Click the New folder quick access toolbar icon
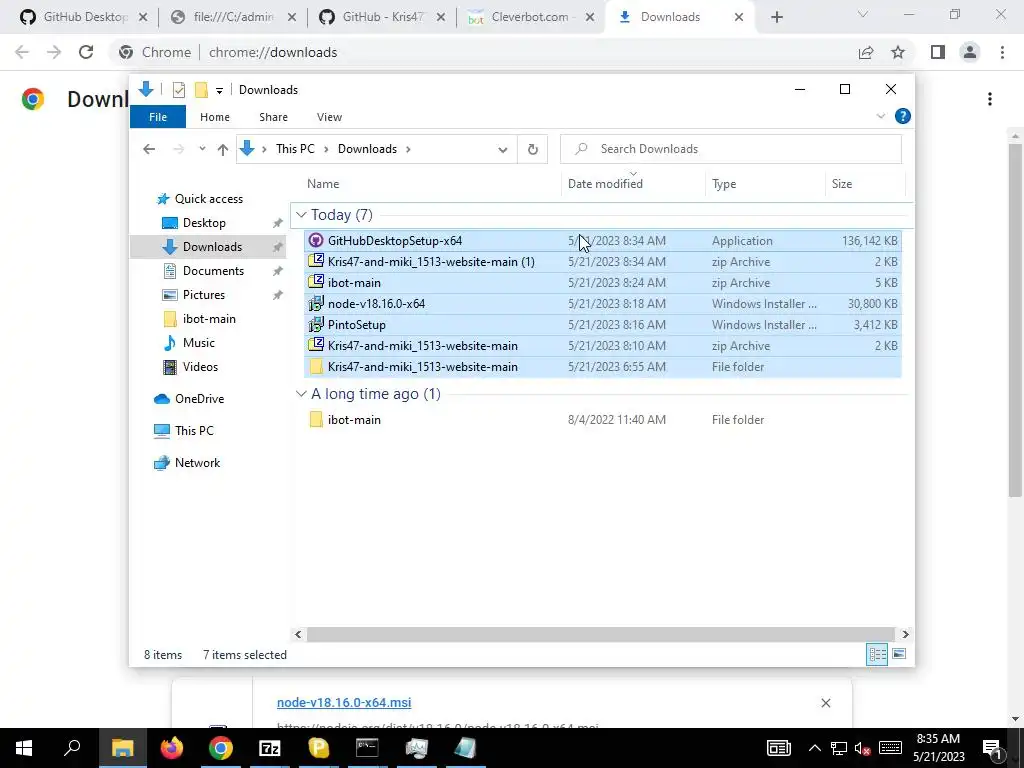1024x768 pixels. [201, 89]
